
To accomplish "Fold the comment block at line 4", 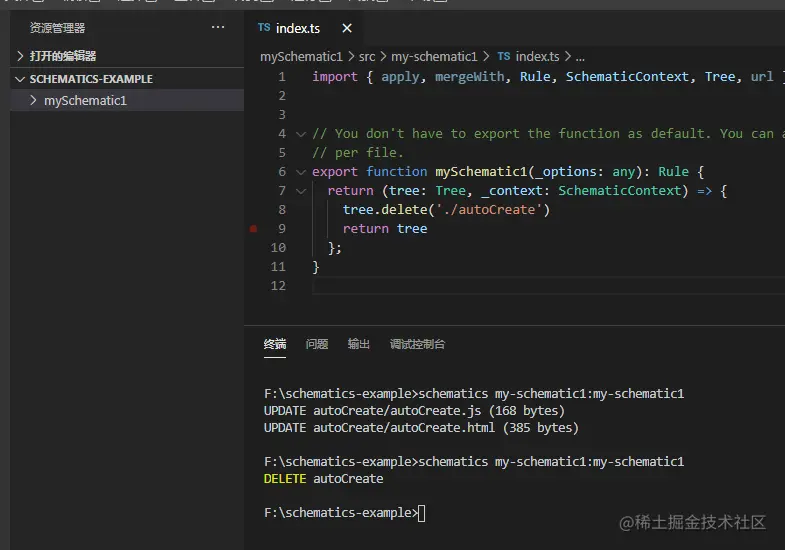I will (x=301, y=134).
